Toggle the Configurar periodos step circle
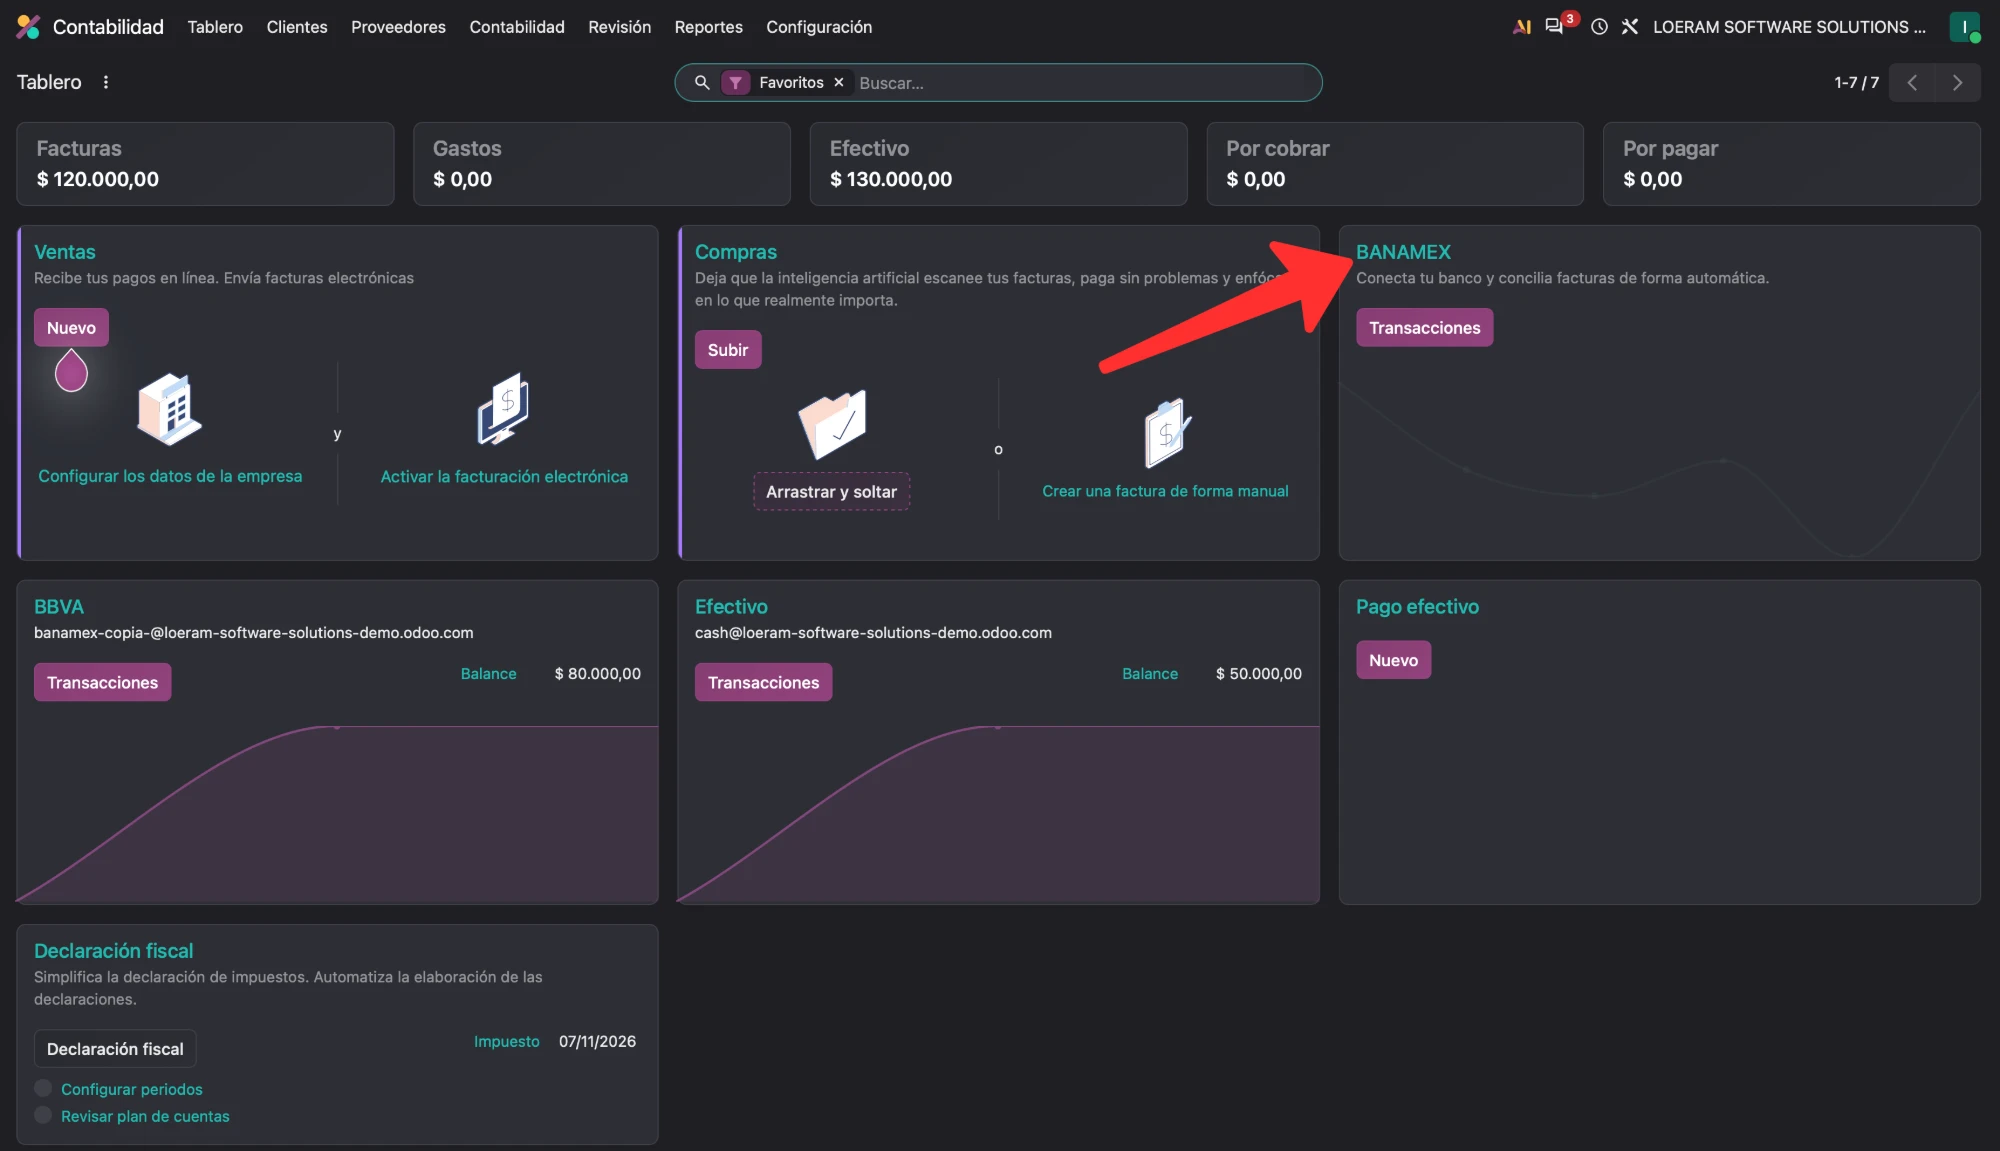This screenshot has width=2000, height=1151. tap(43, 1088)
